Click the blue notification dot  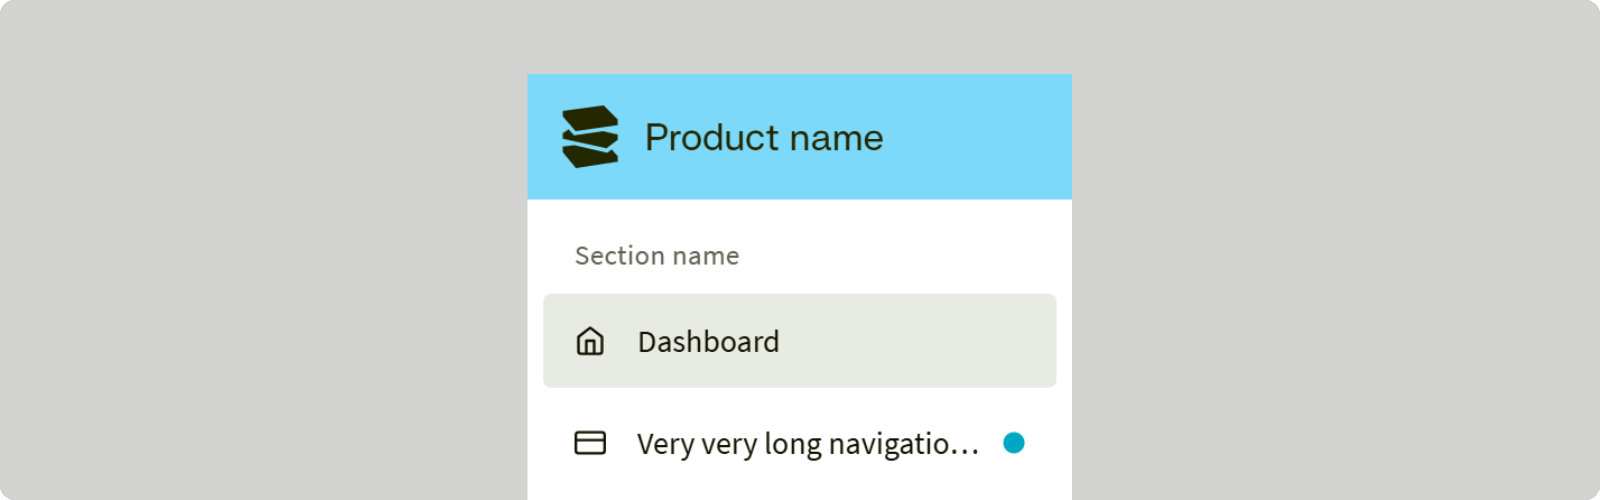point(1014,442)
